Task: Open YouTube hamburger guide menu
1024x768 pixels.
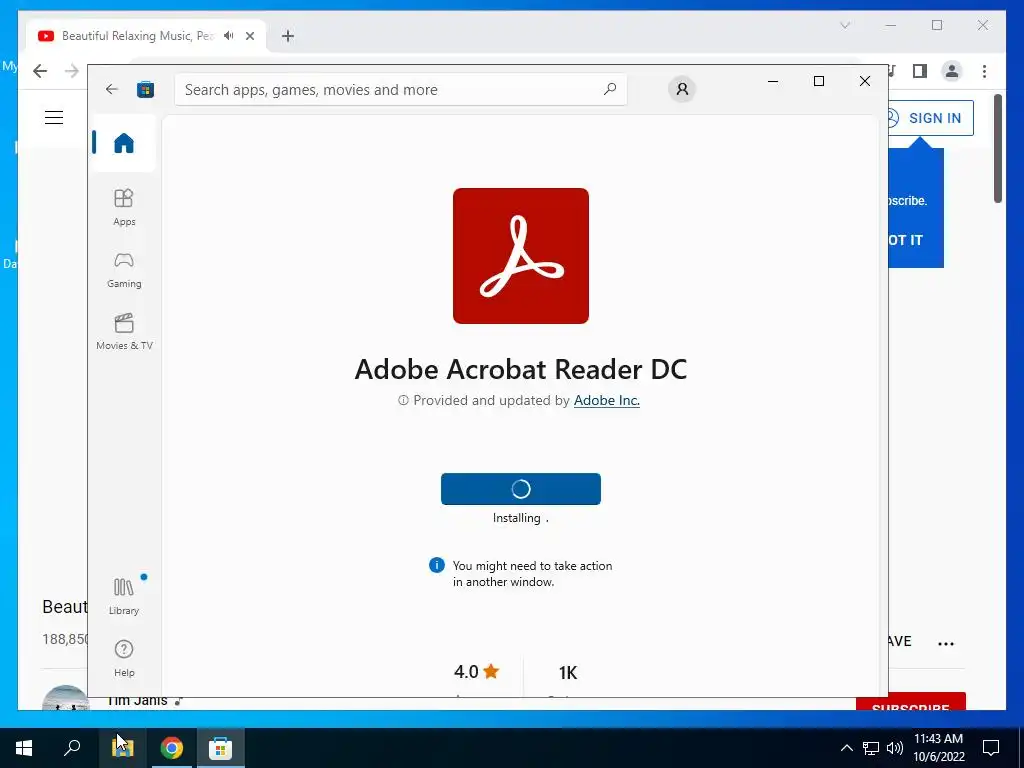Action: point(54,118)
